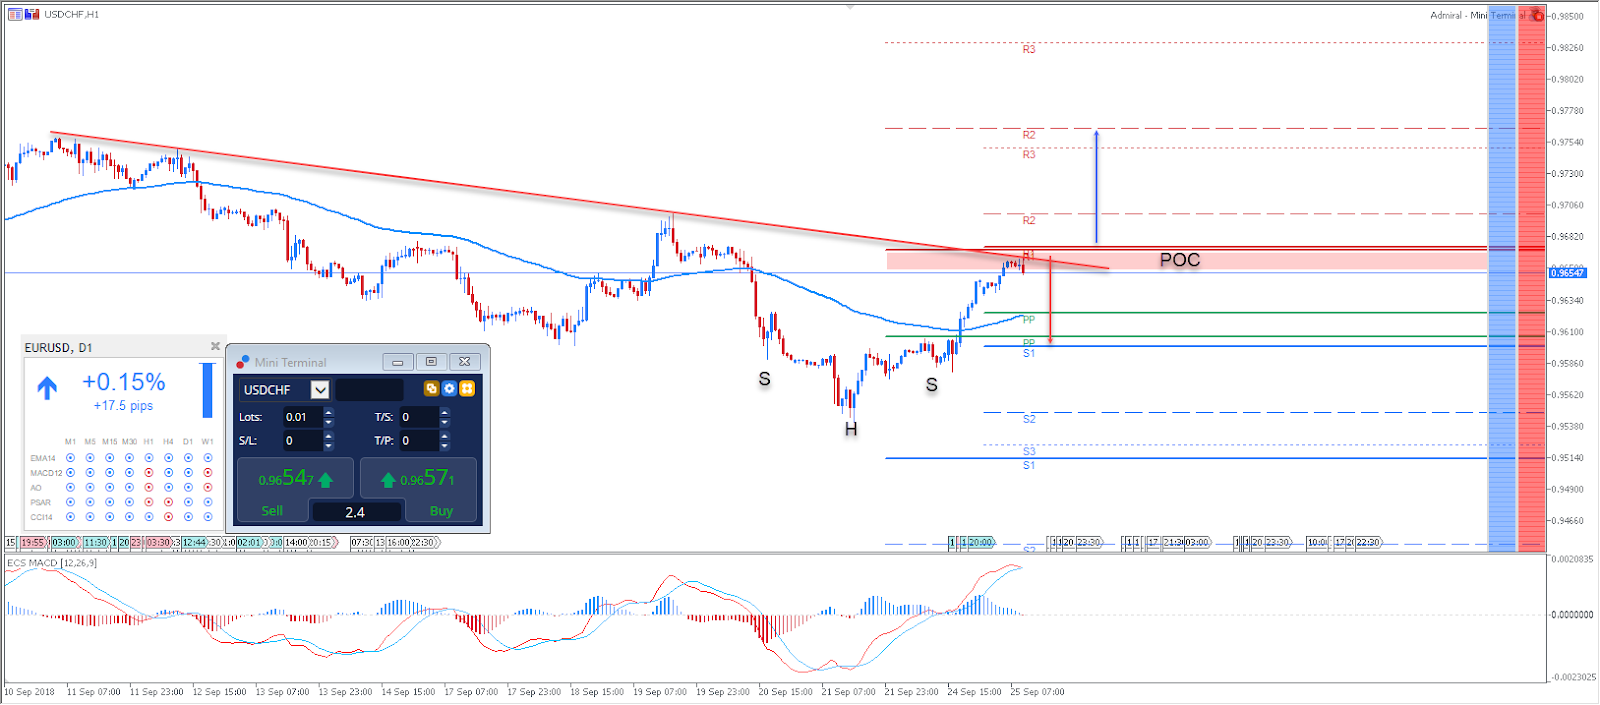Toggle the EMA14 M1 indicator dot
This screenshot has width=1600, height=705.
pos(70,458)
